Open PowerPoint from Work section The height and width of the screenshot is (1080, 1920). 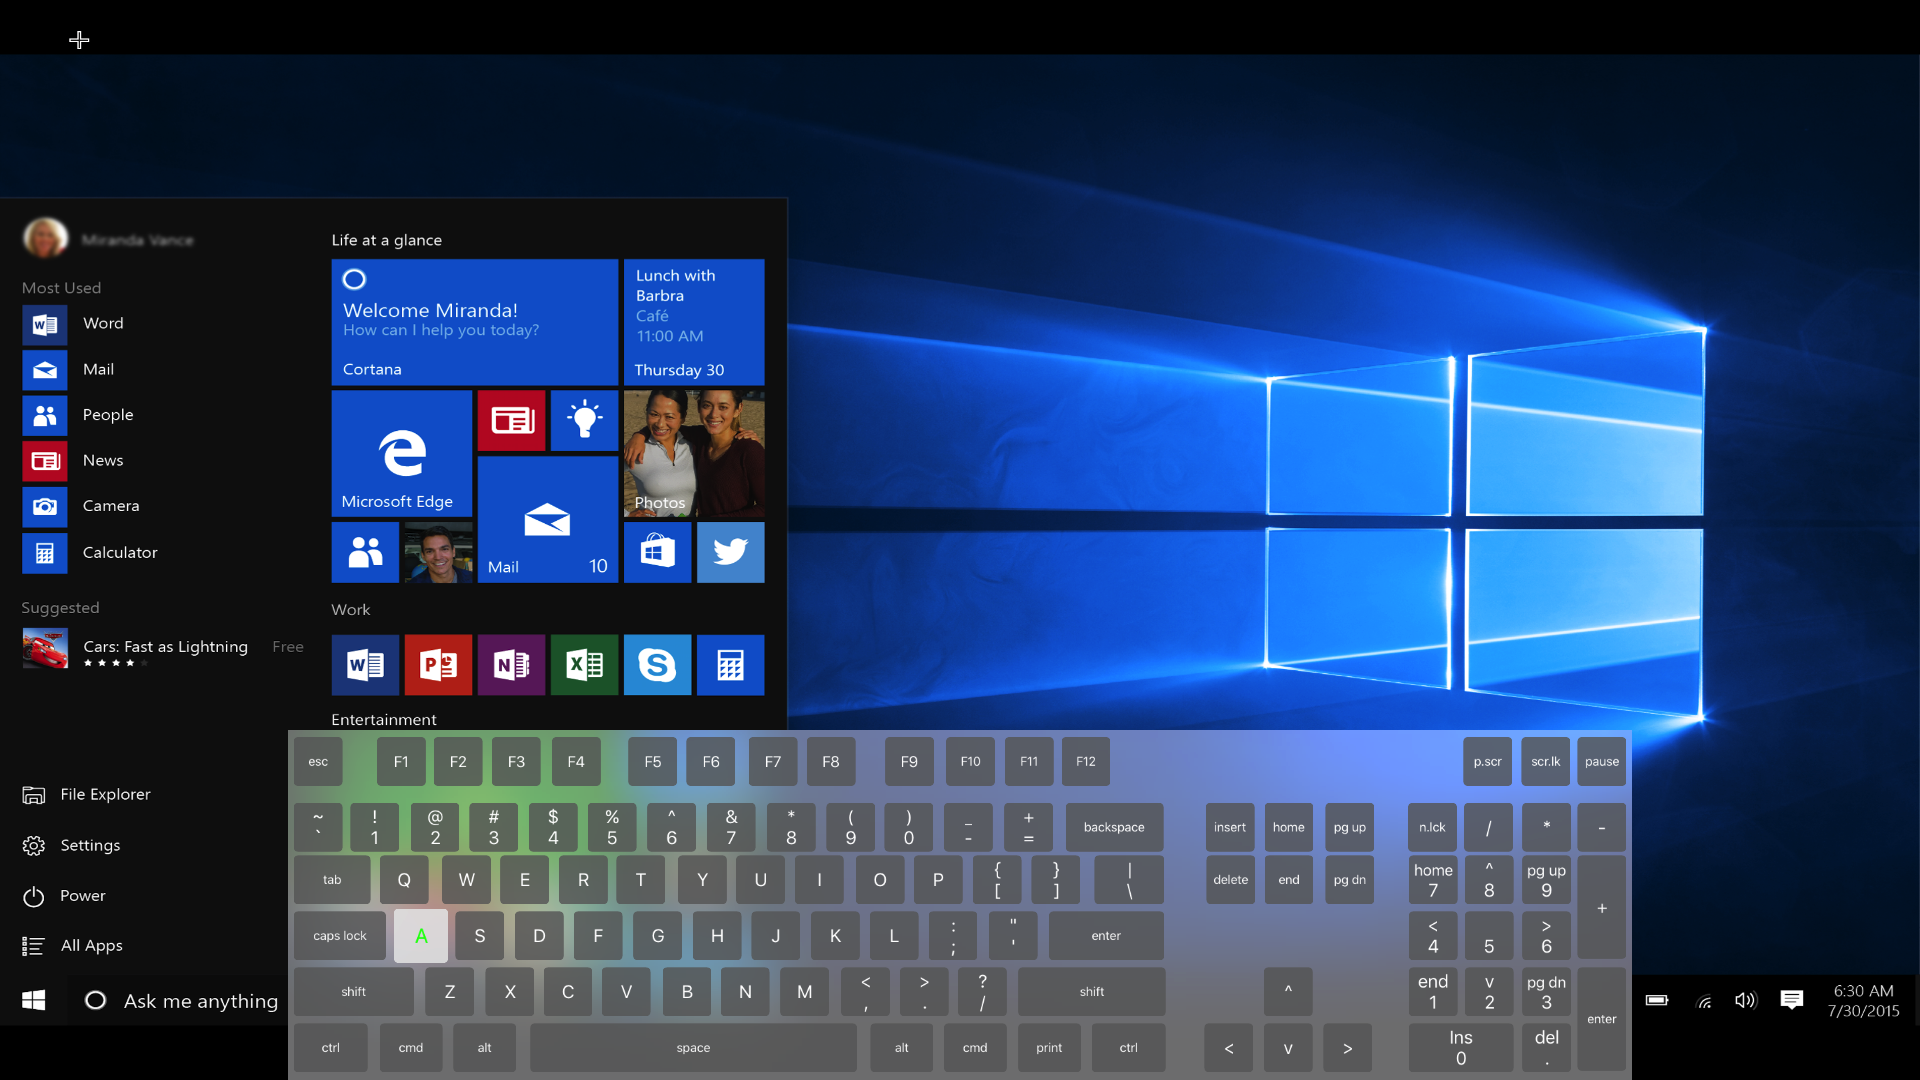click(x=438, y=665)
